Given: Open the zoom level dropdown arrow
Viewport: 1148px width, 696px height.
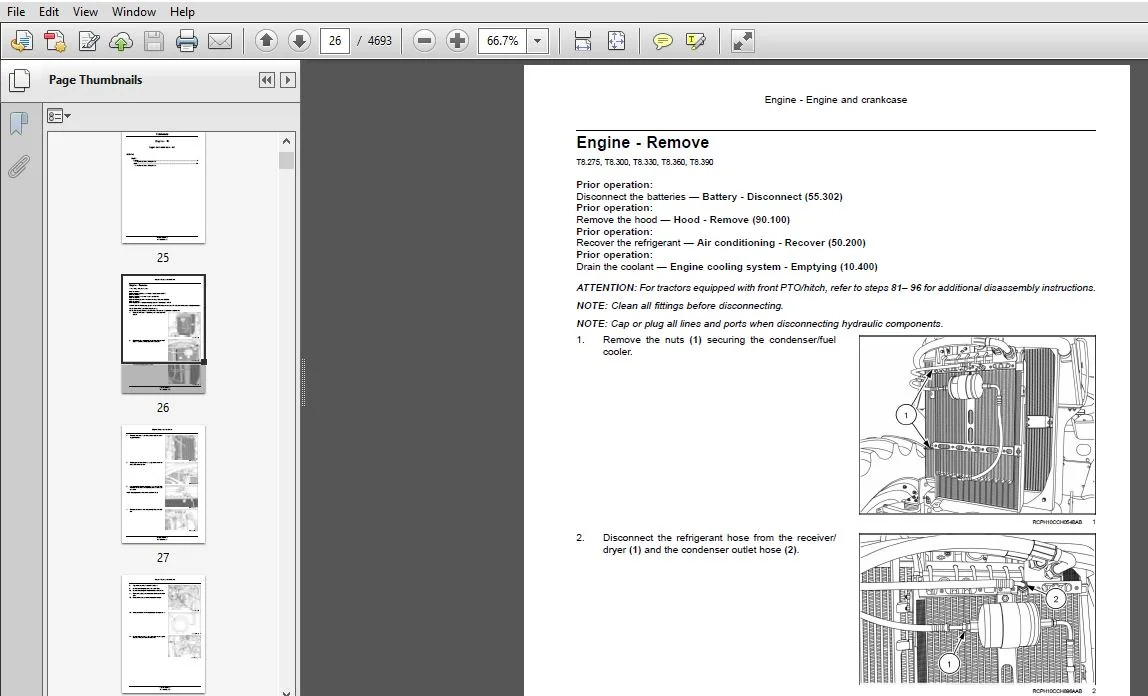Looking at the screenshot, I should 537,41.
